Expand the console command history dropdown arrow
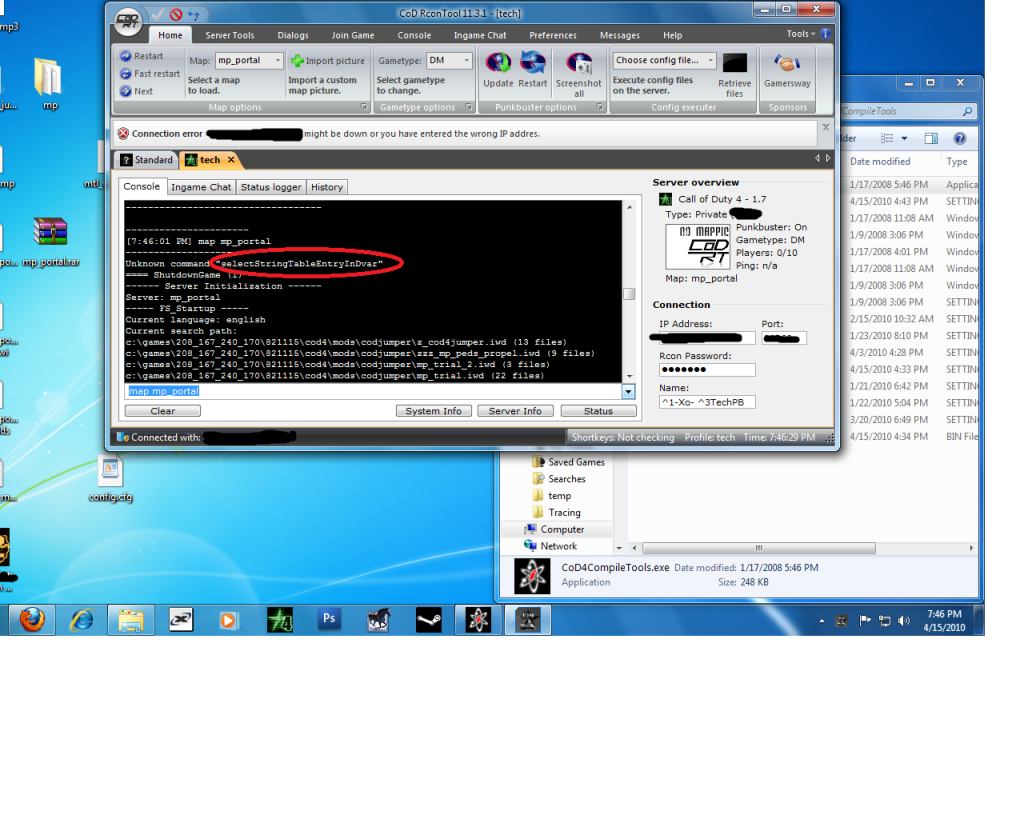 pos(628,391)
